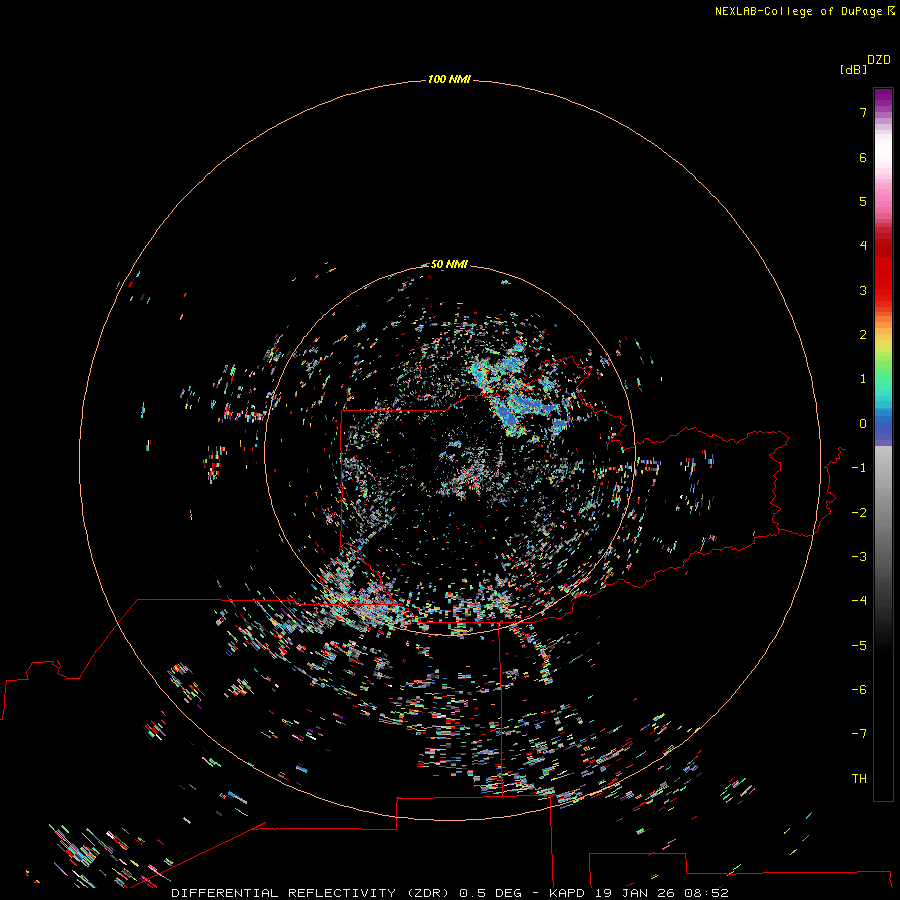
Task: Click the -6 value on color scale
Action: [859, 689]
